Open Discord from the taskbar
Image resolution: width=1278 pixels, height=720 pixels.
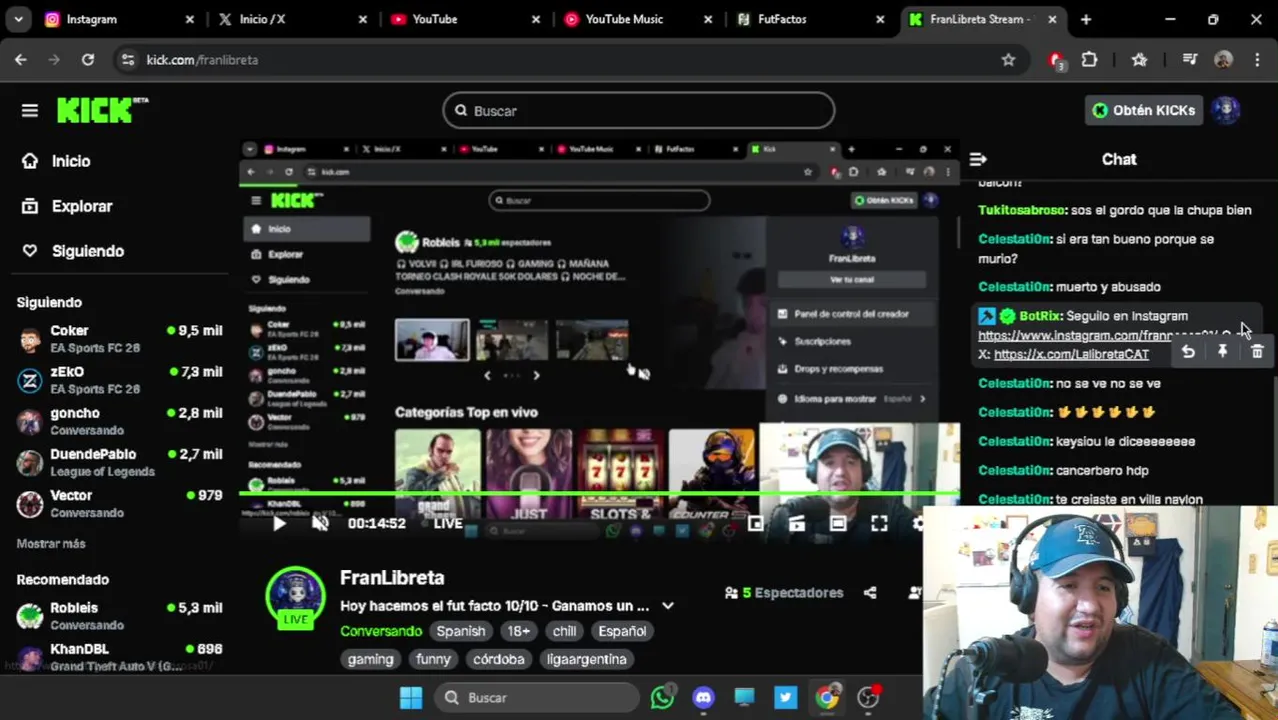(x=703, y=698)
